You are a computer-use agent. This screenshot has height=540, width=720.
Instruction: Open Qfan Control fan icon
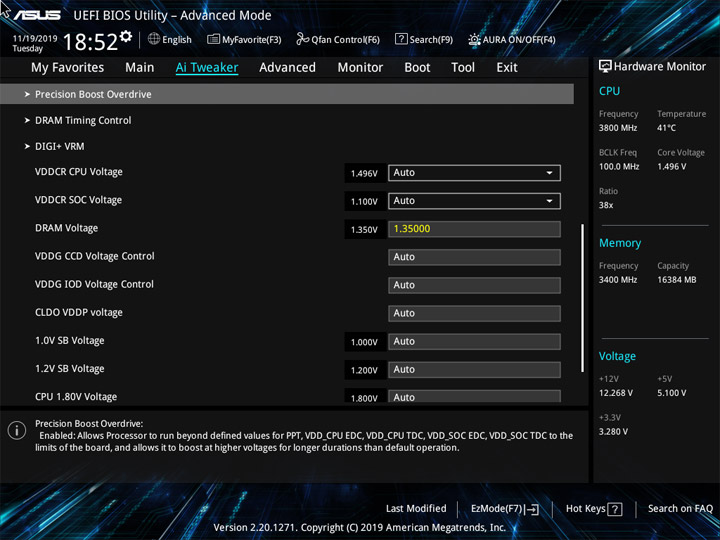point(302,39)
